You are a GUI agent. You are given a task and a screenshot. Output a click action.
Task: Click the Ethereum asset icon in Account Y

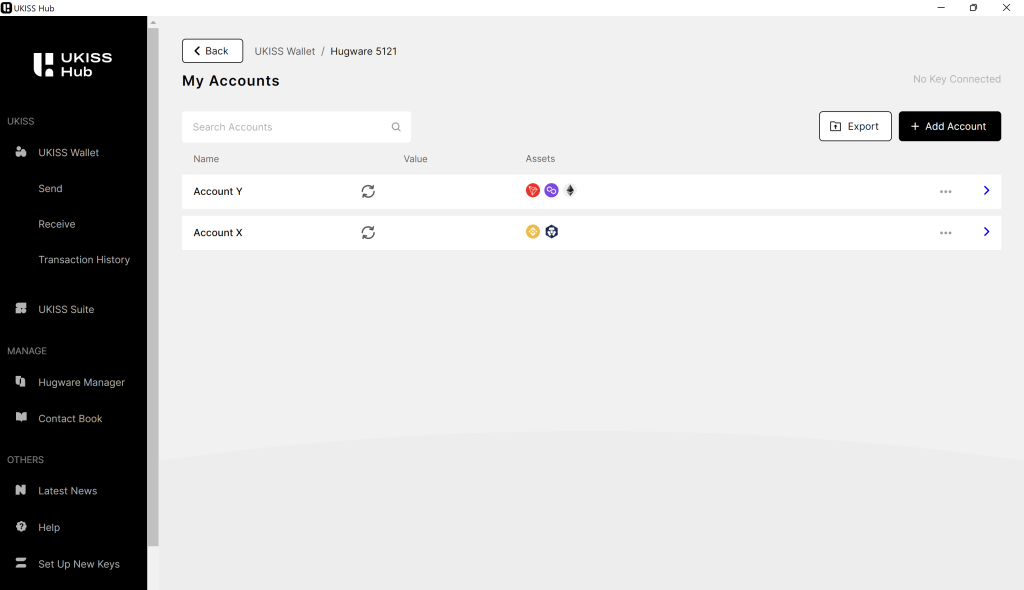[570, 190]
